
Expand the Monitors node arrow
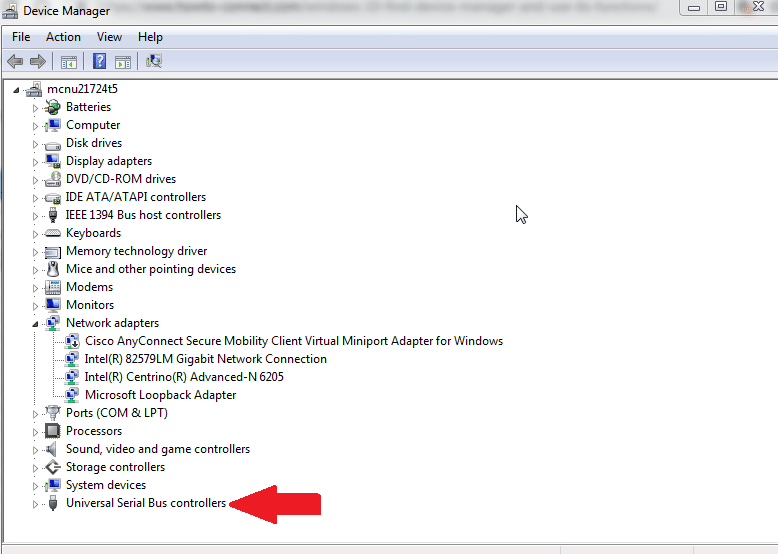[35, 306]
